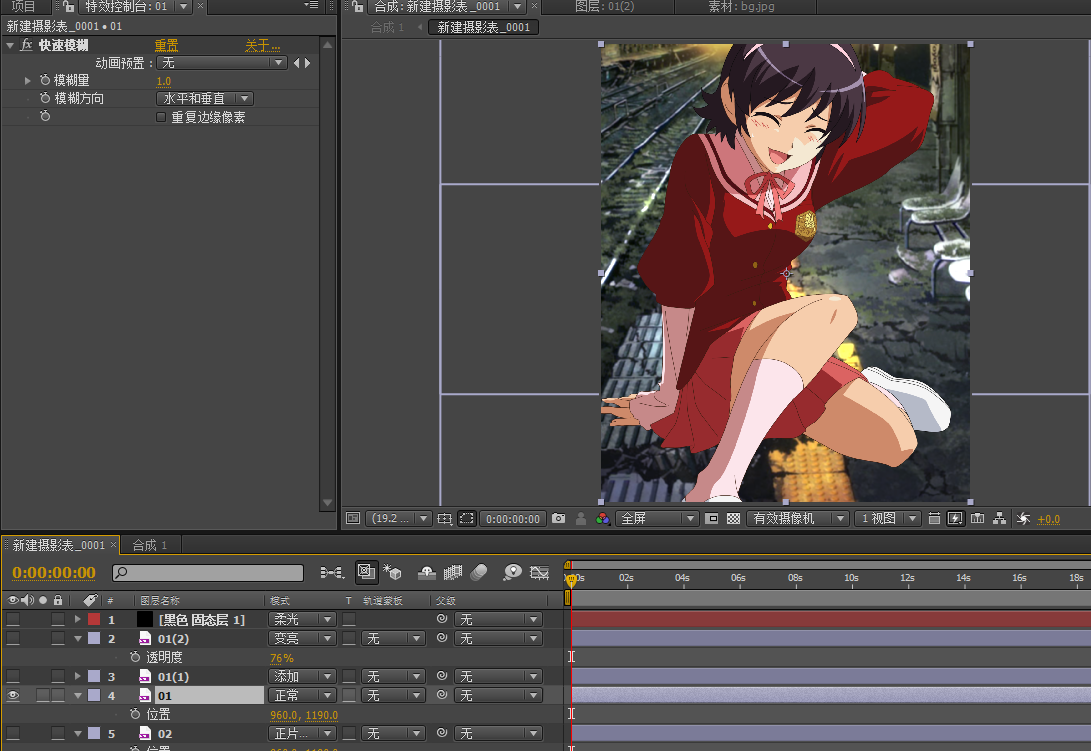Click the region of interest icon
The image size is (1091, 751).
pyautogui.click(x=466, y=519)
